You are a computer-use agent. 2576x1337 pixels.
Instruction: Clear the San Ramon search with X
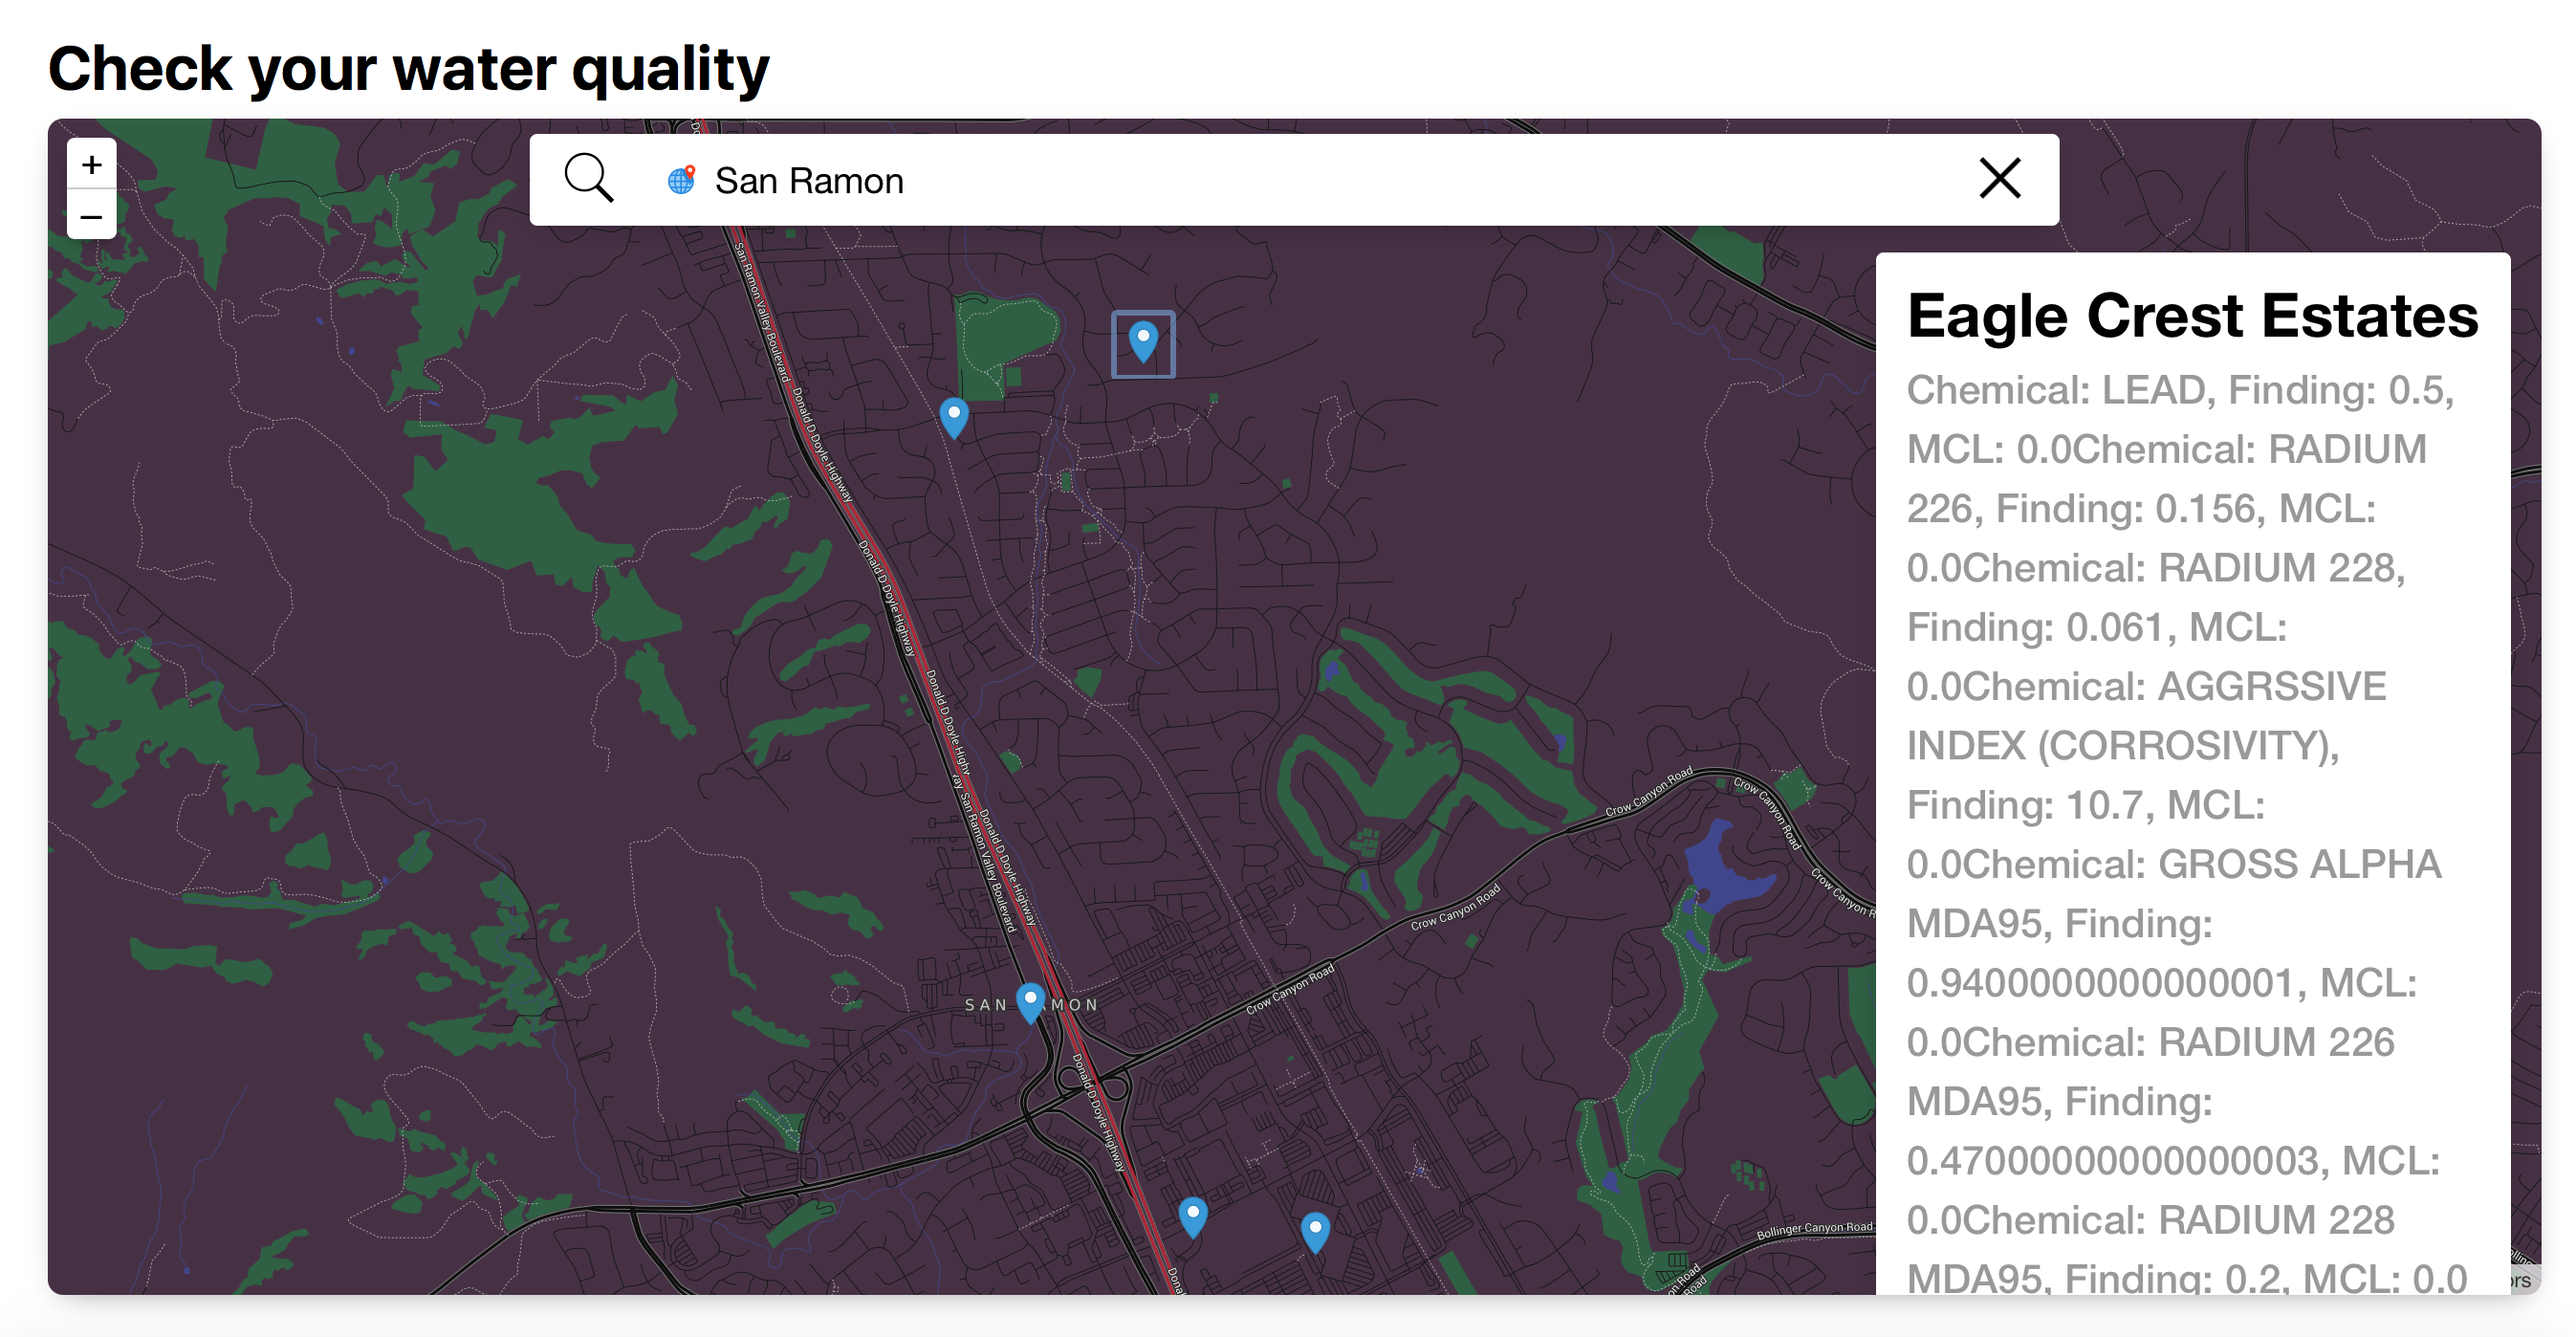click(1999, 179)
